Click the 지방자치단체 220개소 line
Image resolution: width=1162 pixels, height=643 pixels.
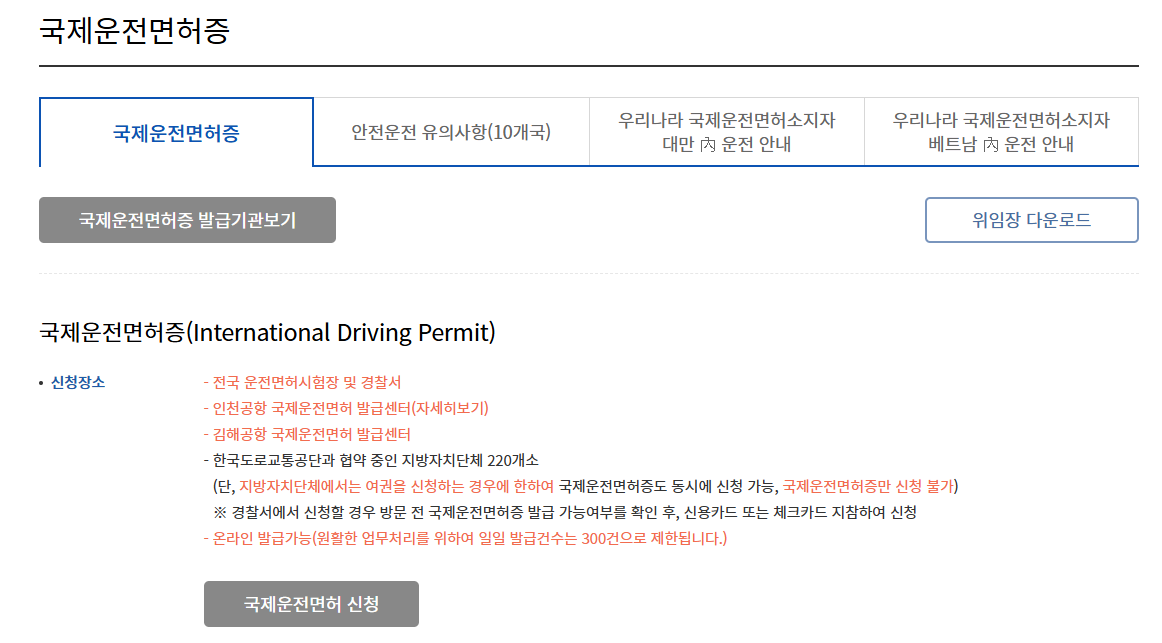[x=371, y=460]
